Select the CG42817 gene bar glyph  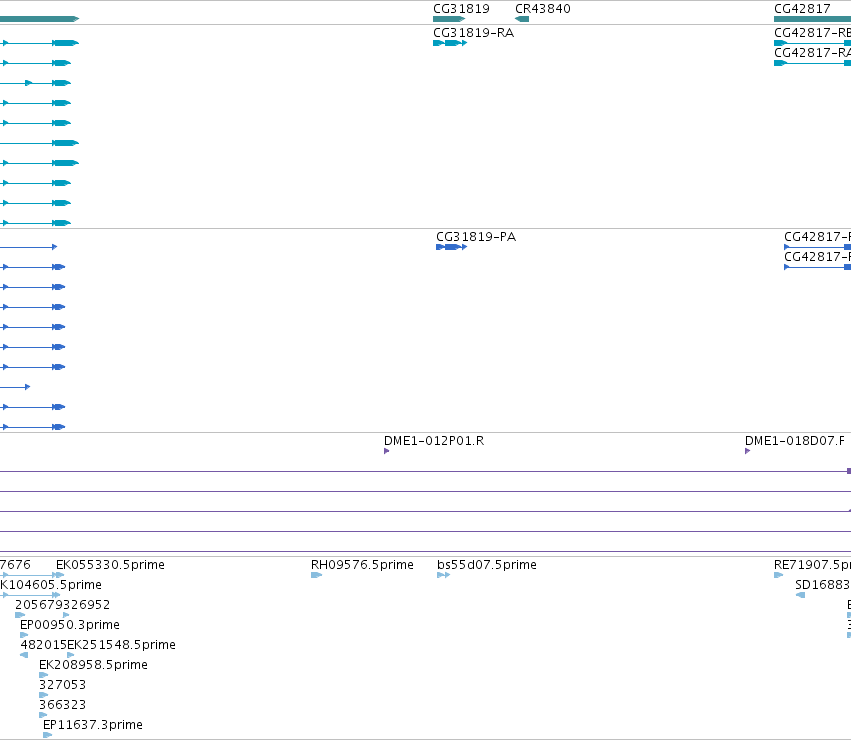click(812, 19)
